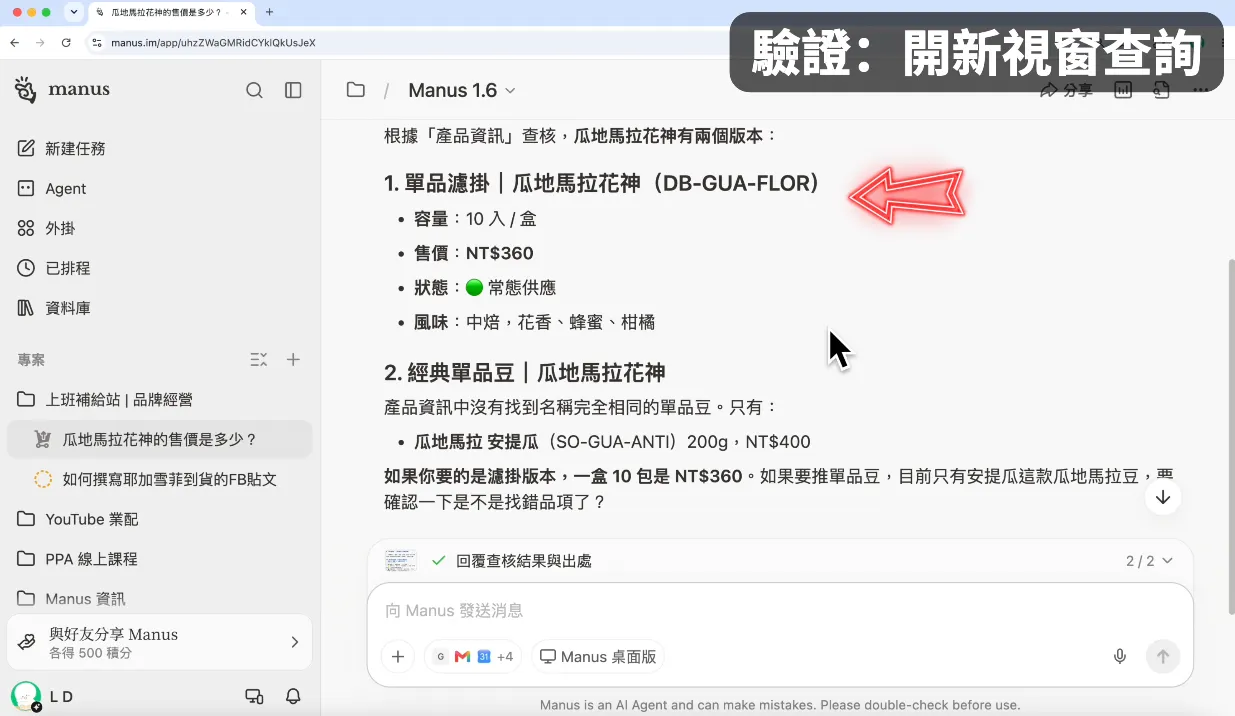The height and width of the screenshot is (716, 1235).
Task: Open the connectors pill with +4
Action: tap(473, 657)
